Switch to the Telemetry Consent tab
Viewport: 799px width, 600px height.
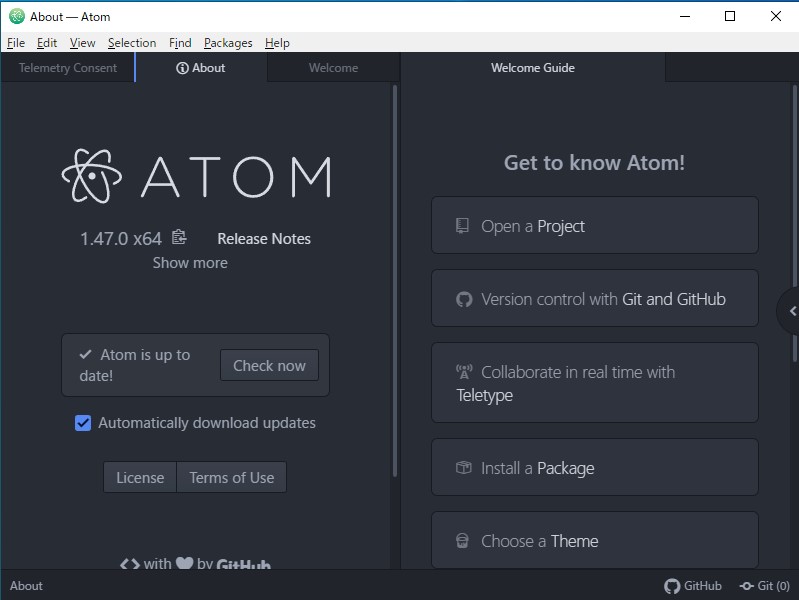[68, 68]
